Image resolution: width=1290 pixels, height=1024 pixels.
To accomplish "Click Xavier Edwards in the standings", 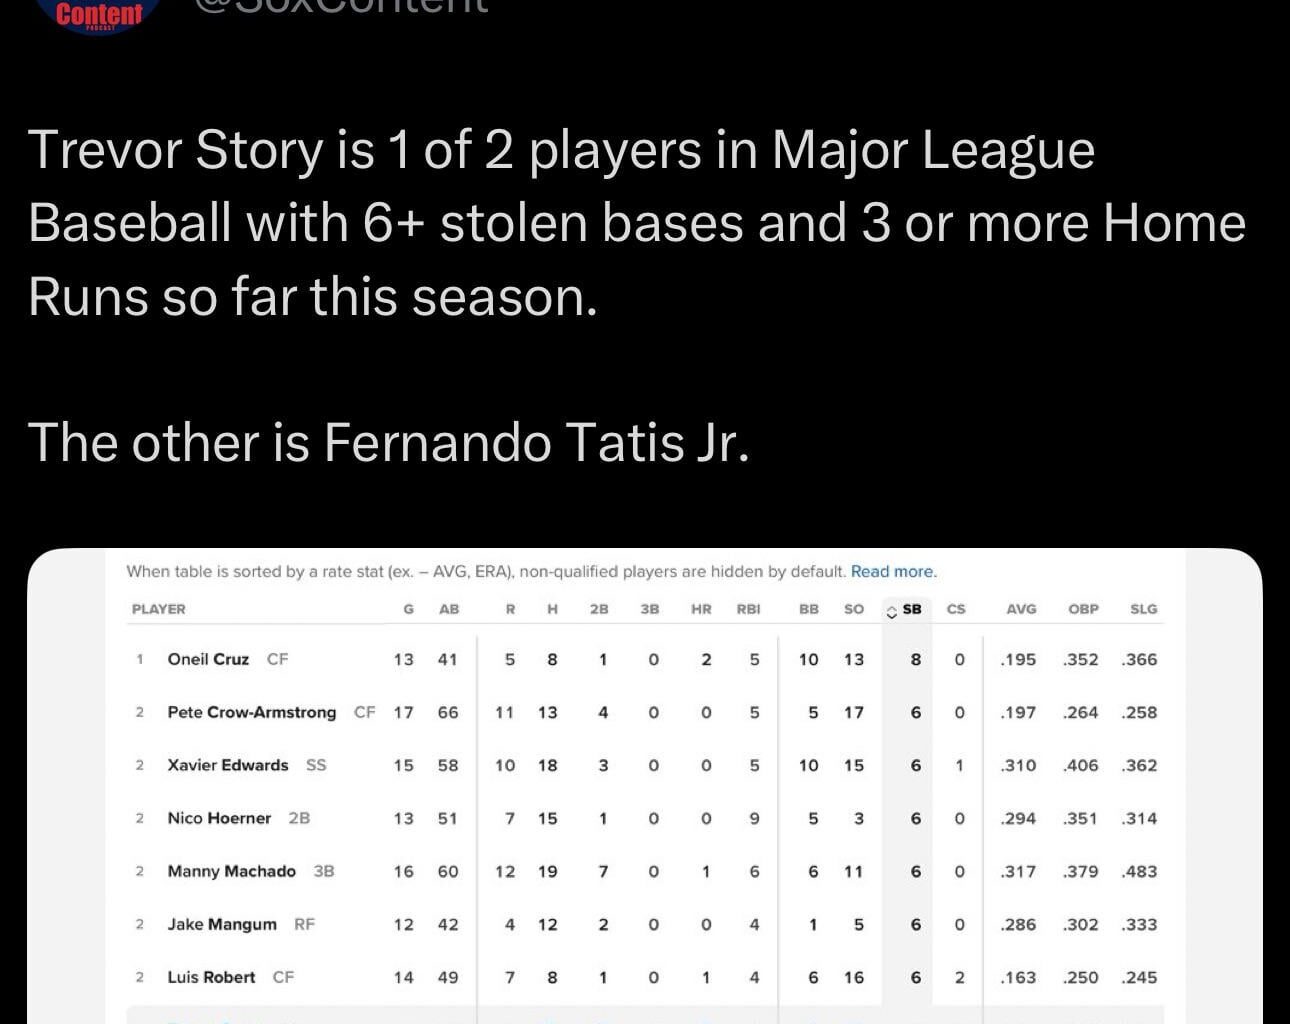I will [x=228, y=765].
